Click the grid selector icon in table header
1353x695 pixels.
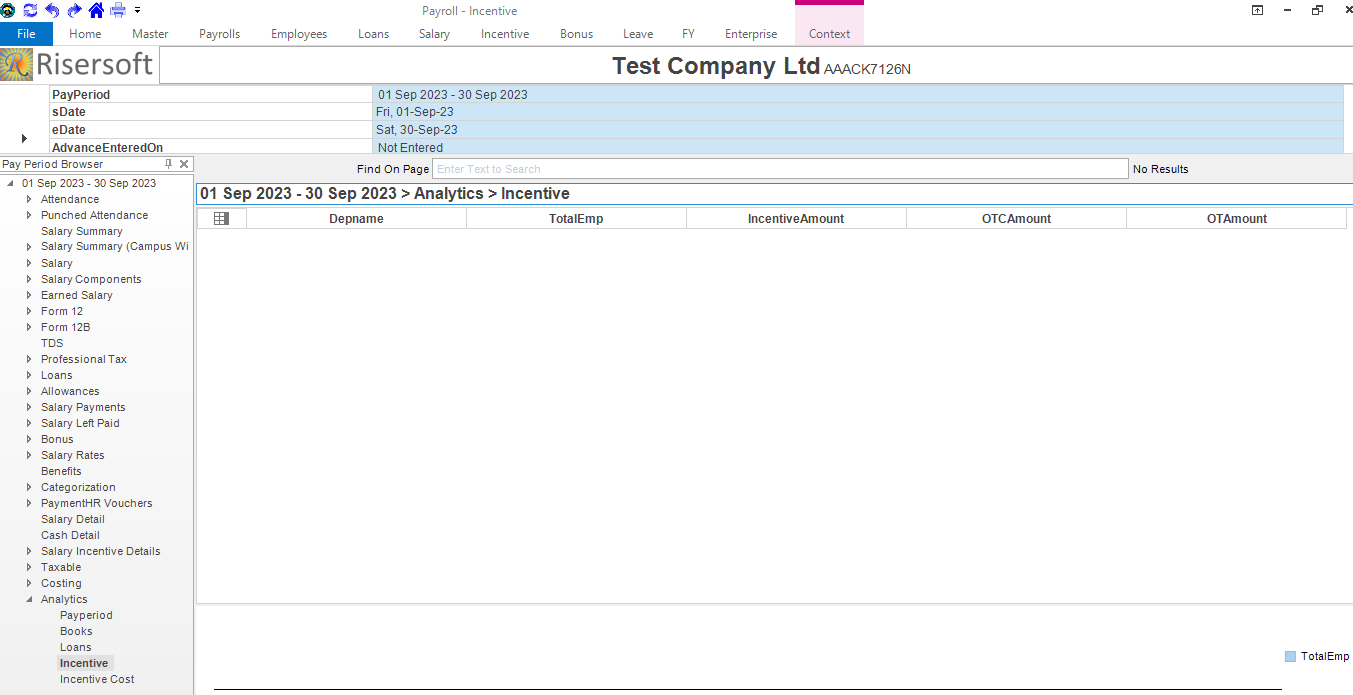(221, 219)
